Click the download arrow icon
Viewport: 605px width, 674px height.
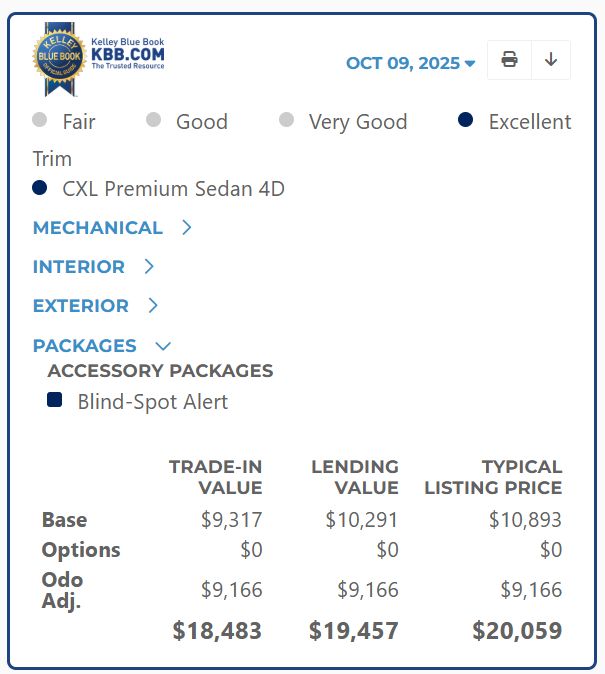(551, 60)
